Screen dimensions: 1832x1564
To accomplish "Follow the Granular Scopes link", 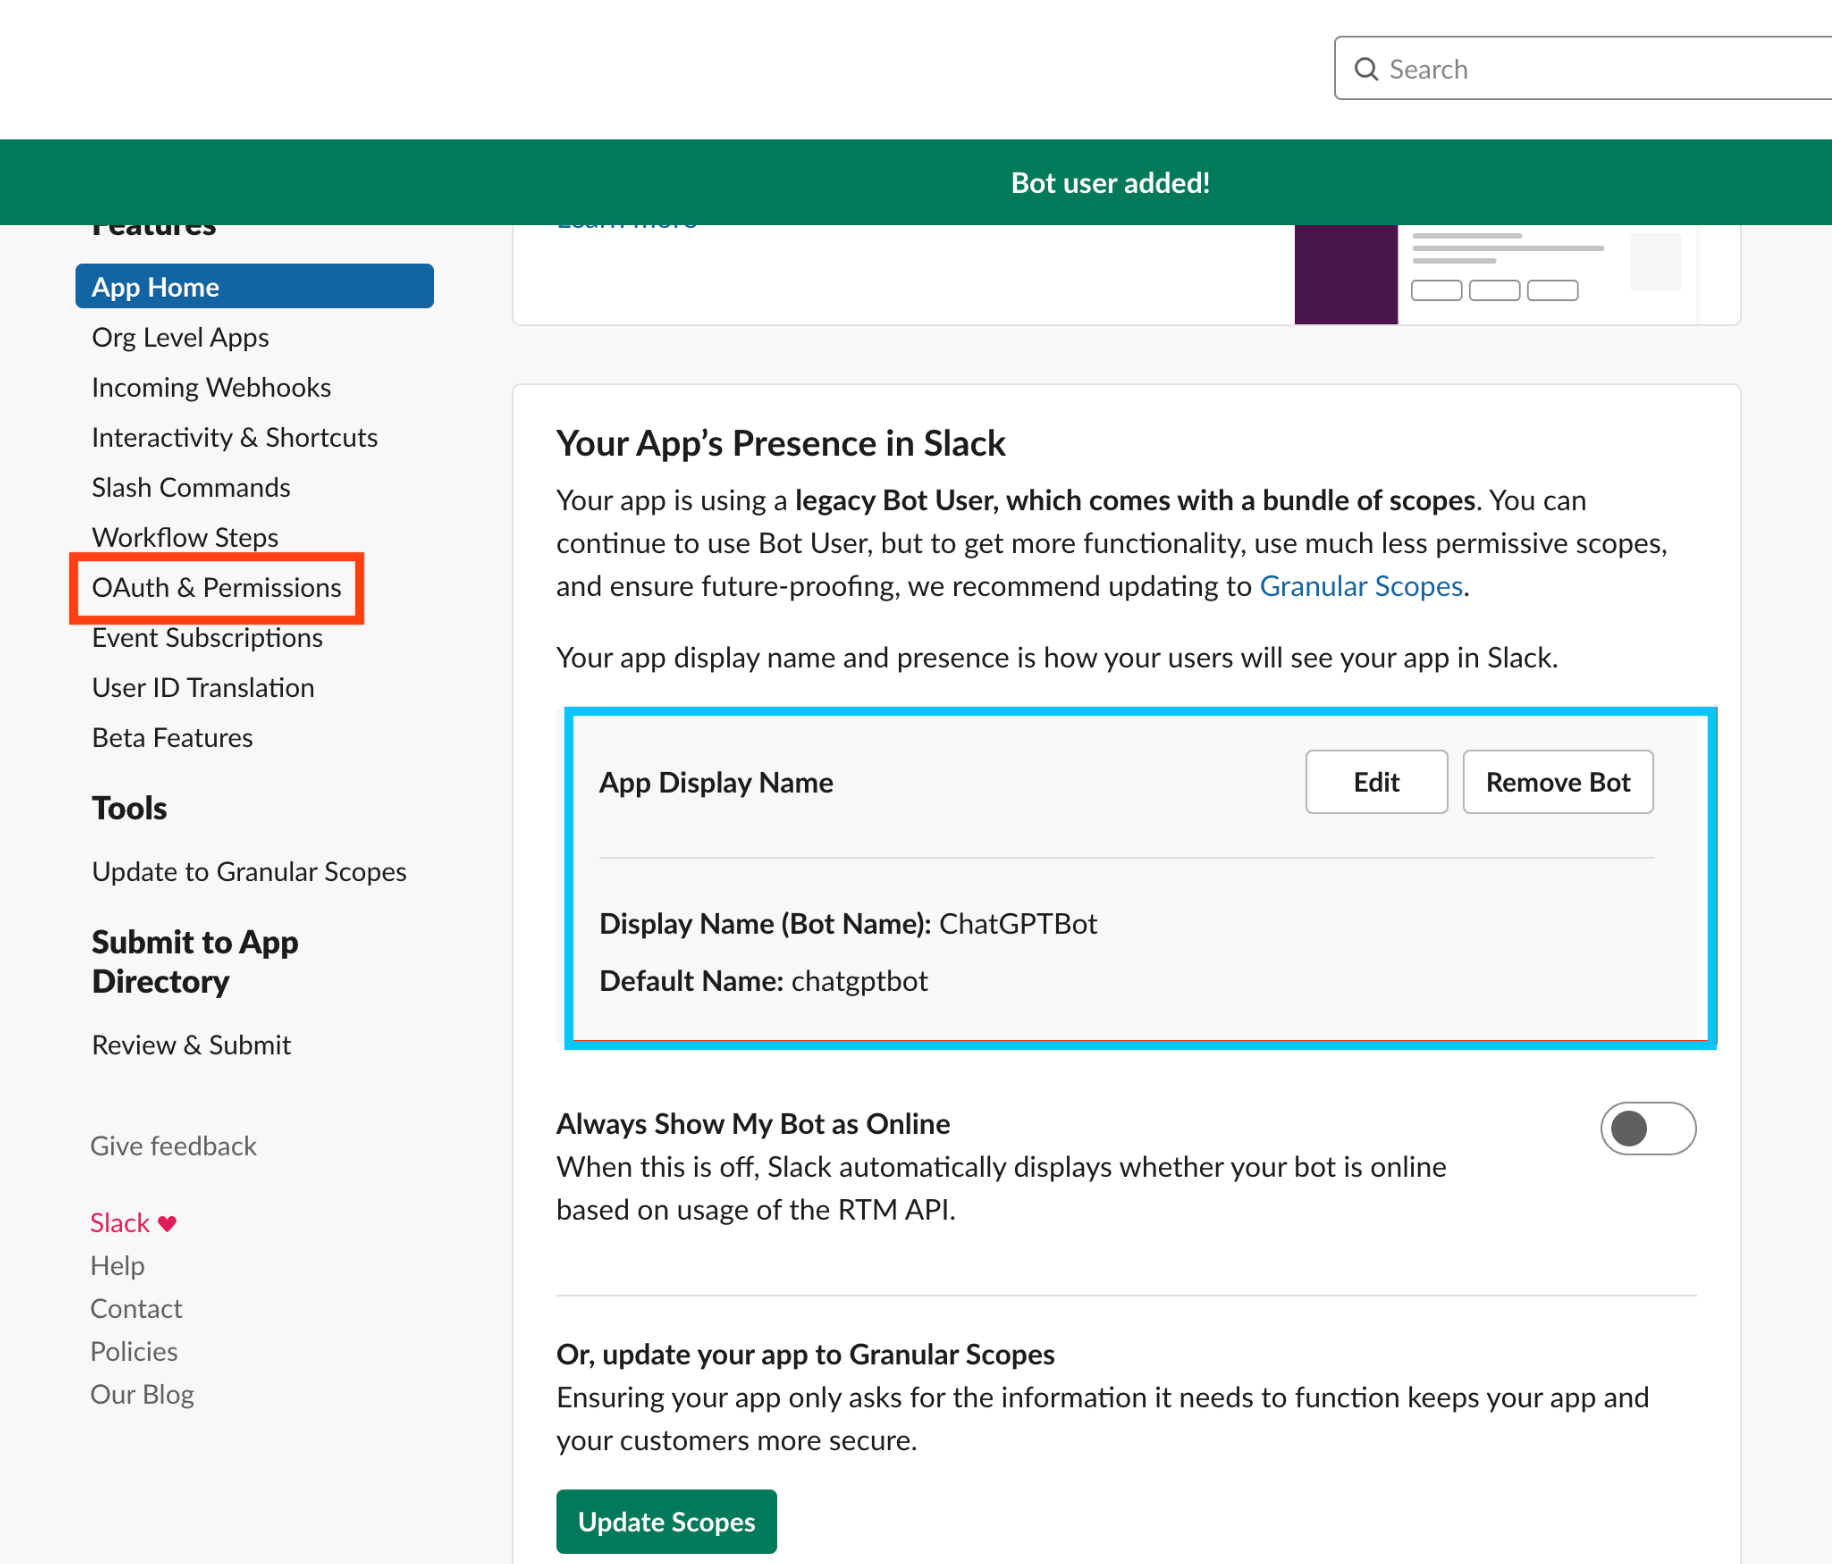I will pos(1361,585).
